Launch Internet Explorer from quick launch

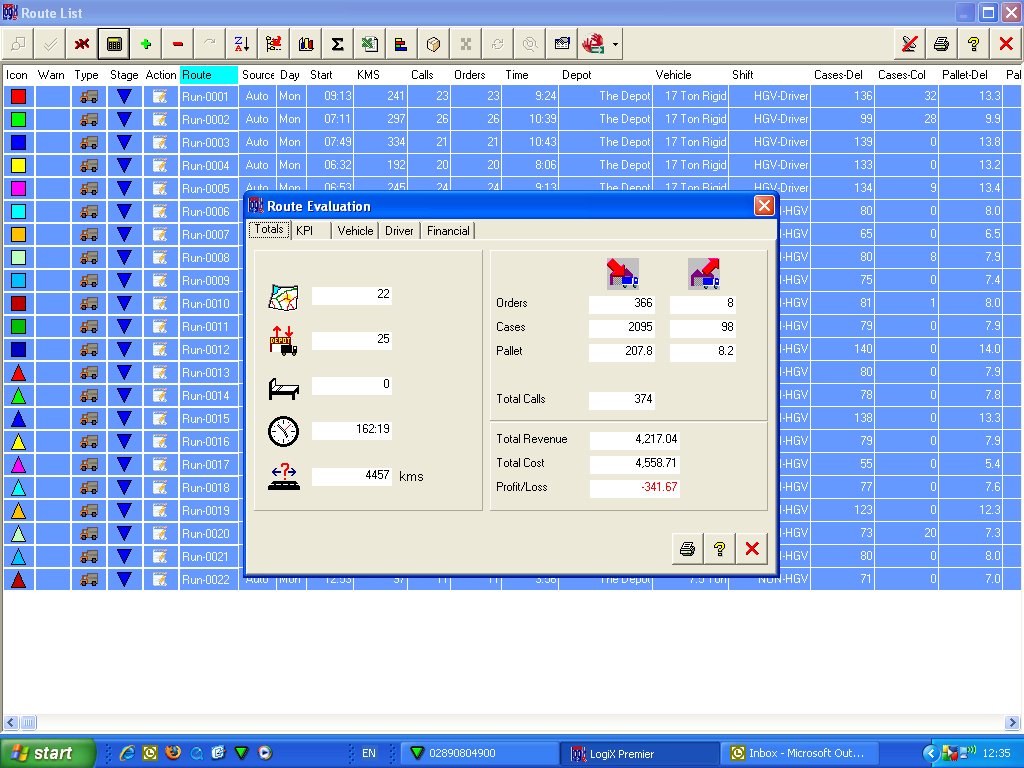pyautogui.click(x=127, y=753)
